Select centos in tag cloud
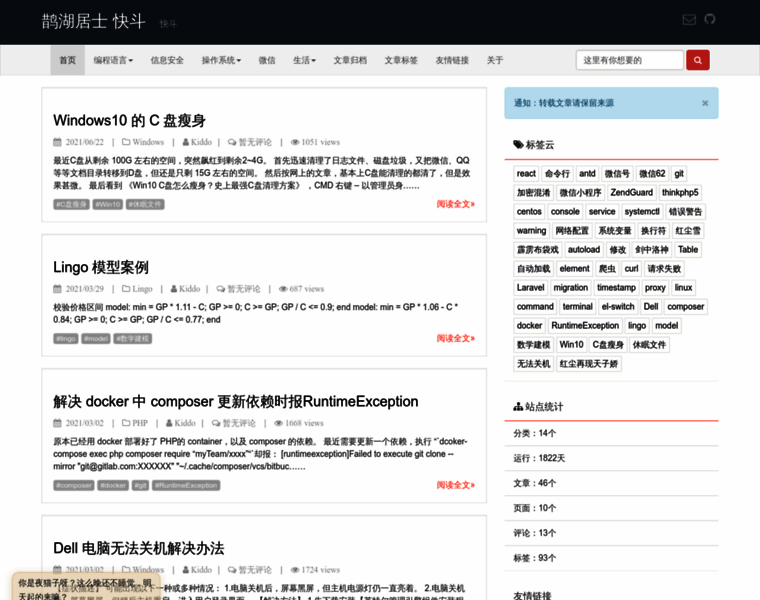The height and width of the screenshot is (600, 760). 529,211
